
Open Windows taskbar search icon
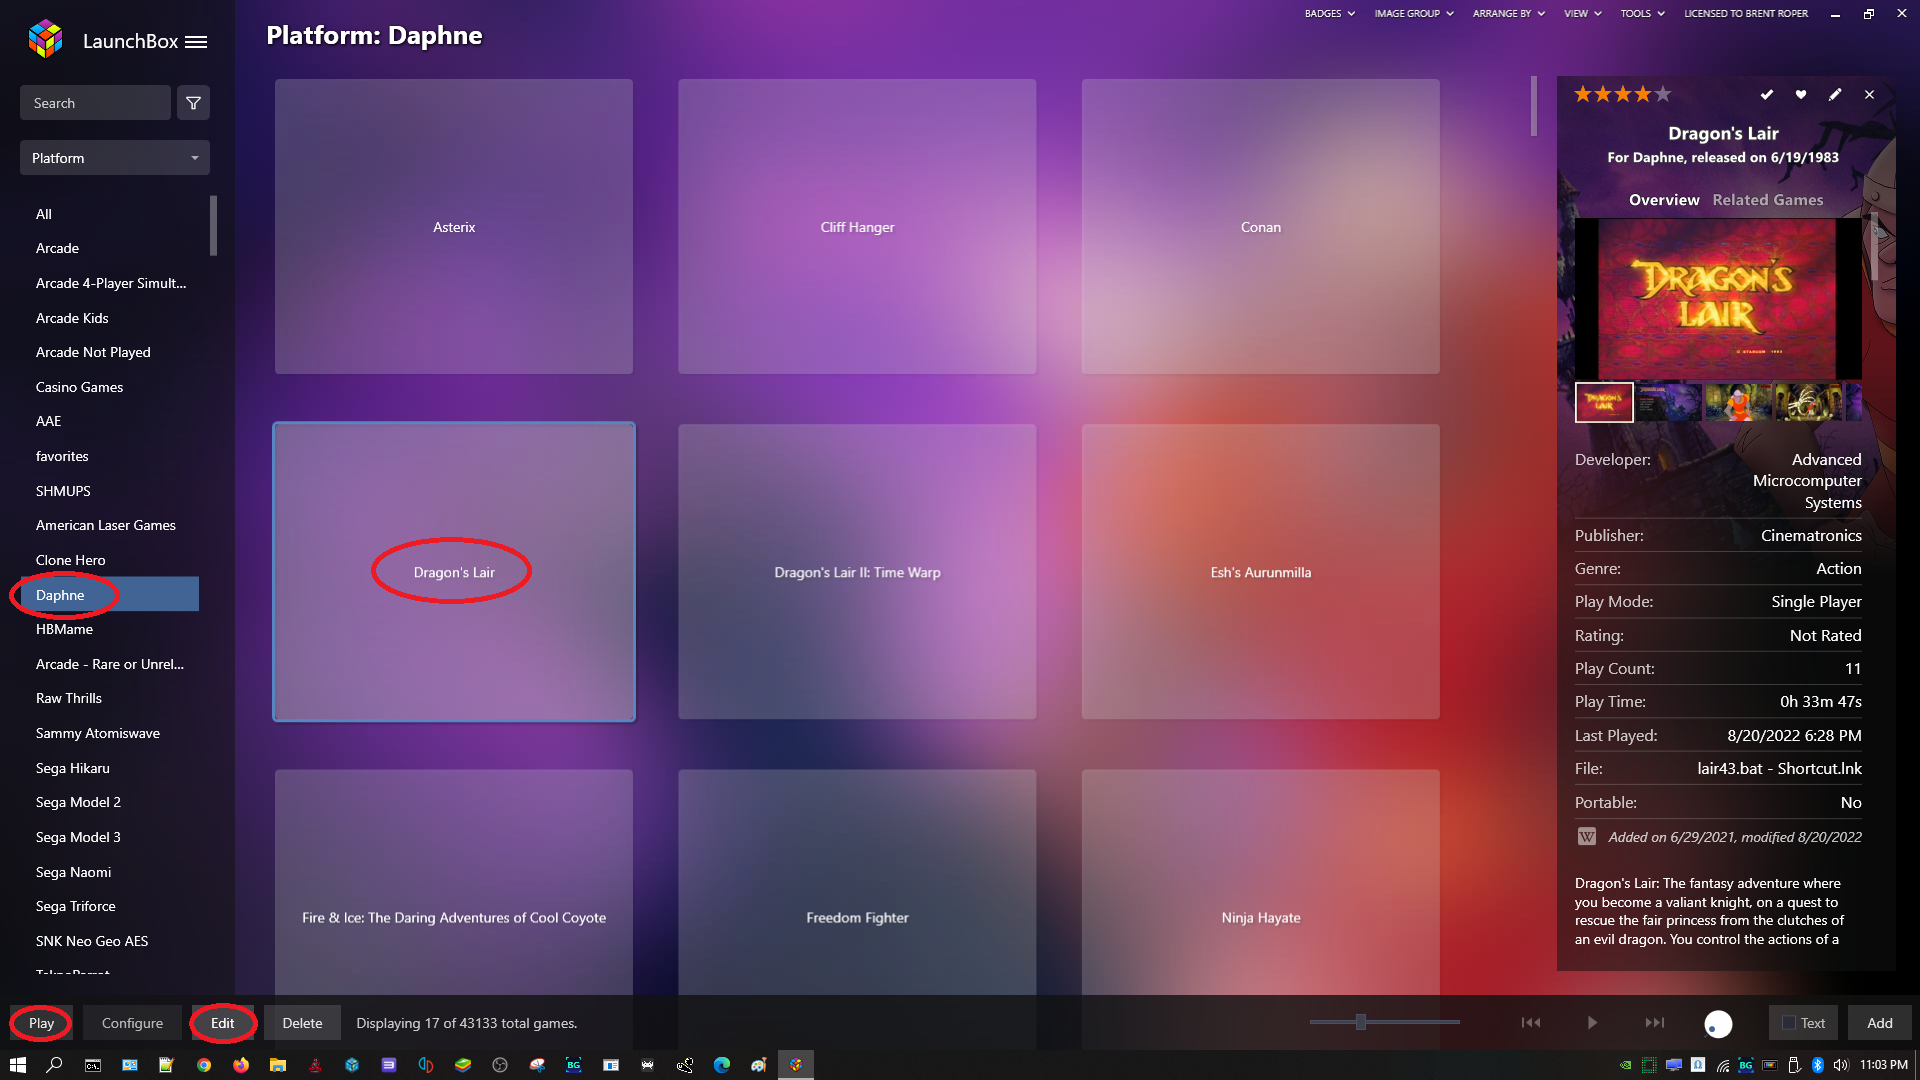coord(55,1065)
